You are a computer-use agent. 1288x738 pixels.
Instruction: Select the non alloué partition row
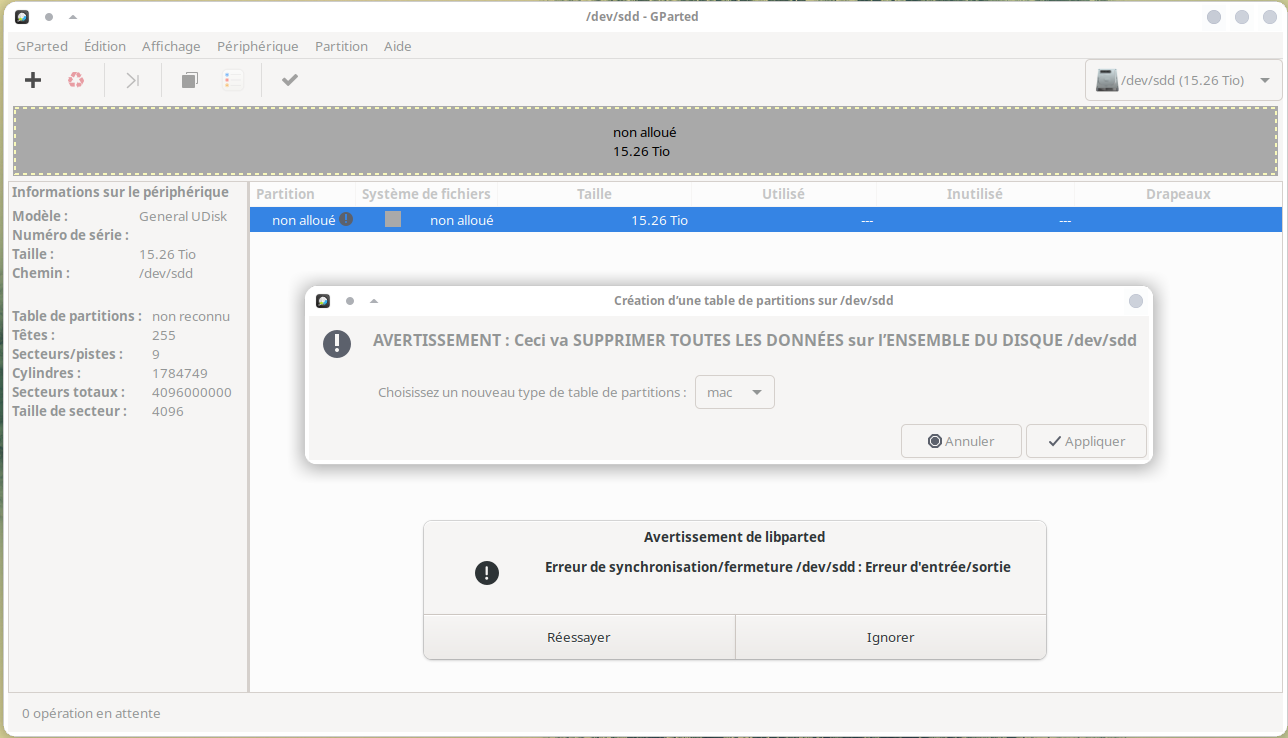(x=766, y=220)
